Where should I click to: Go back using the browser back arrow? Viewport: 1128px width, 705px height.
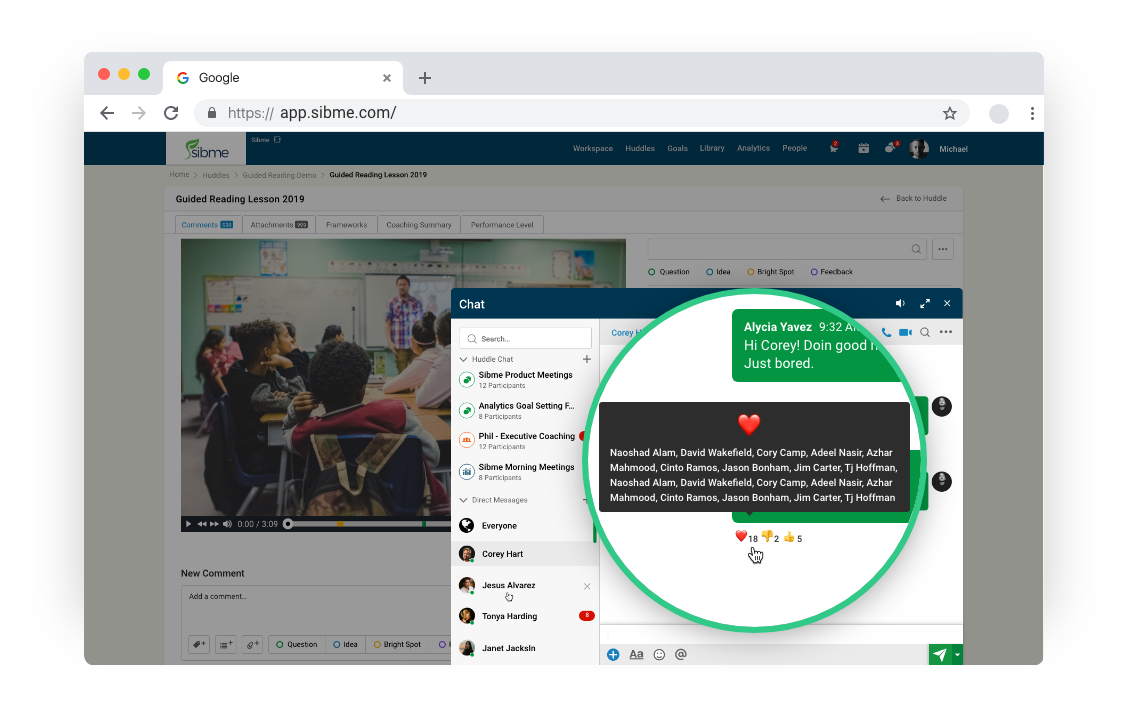pos(107,113)
